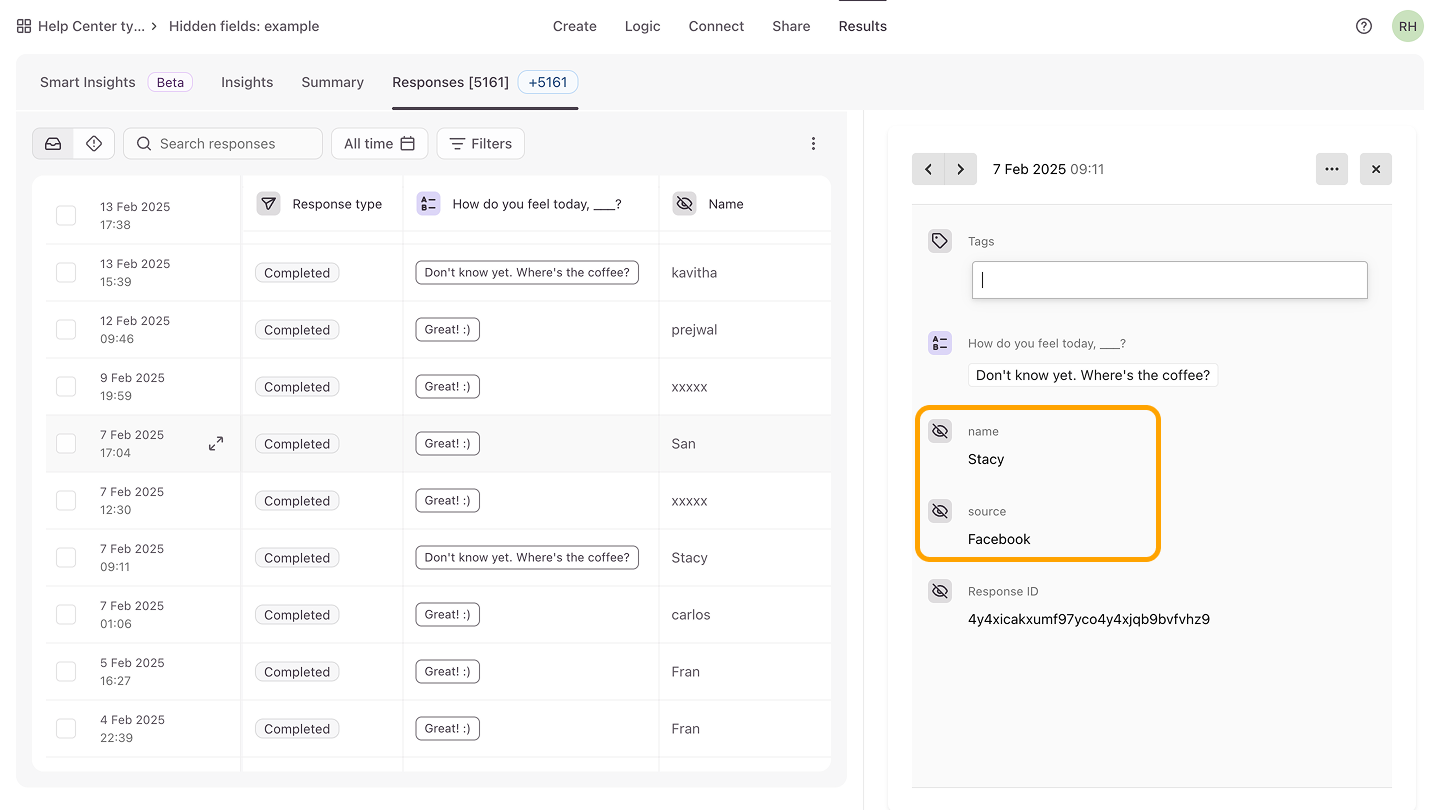Go to next response with right arrow
The width and height of the screenshot is (1440, 810).
[x=961, y=169]
